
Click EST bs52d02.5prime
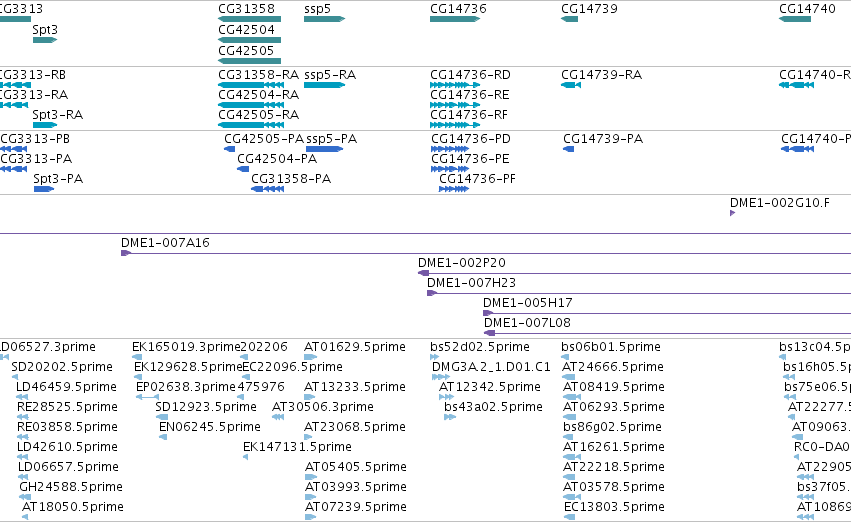pyautogui.click(x=434, y=357)
